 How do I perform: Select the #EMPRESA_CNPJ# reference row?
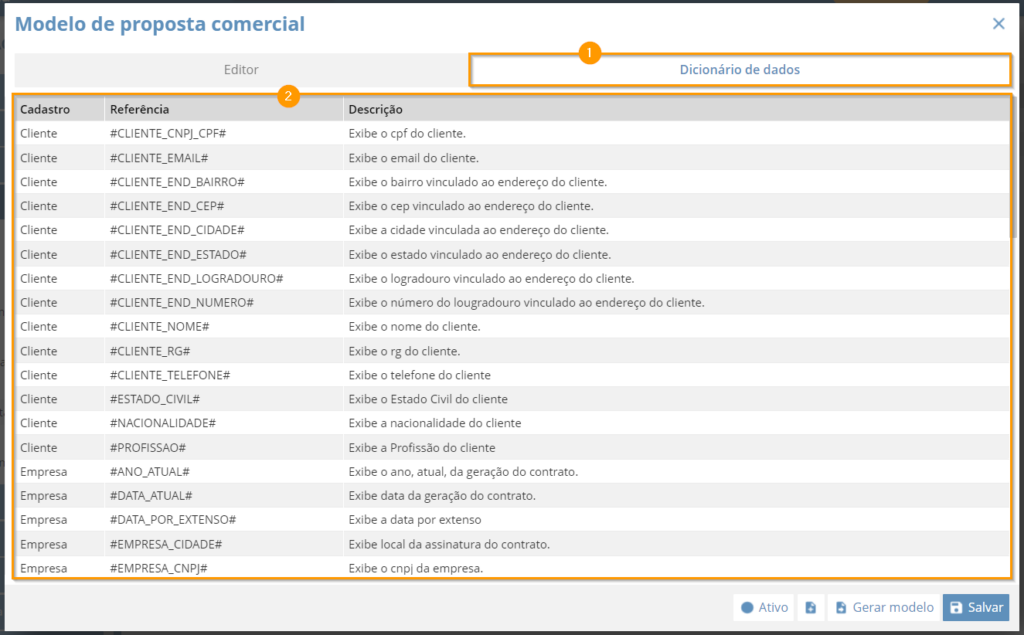pos(512,568)
